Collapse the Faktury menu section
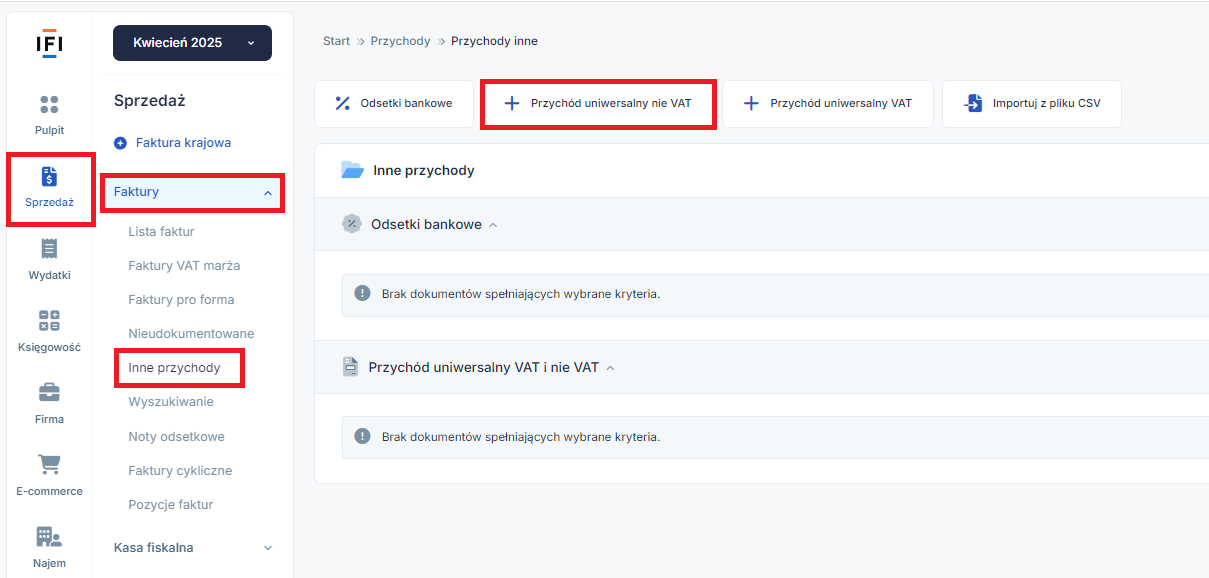This screenshot has width=1209, height=578. [192, 192]
